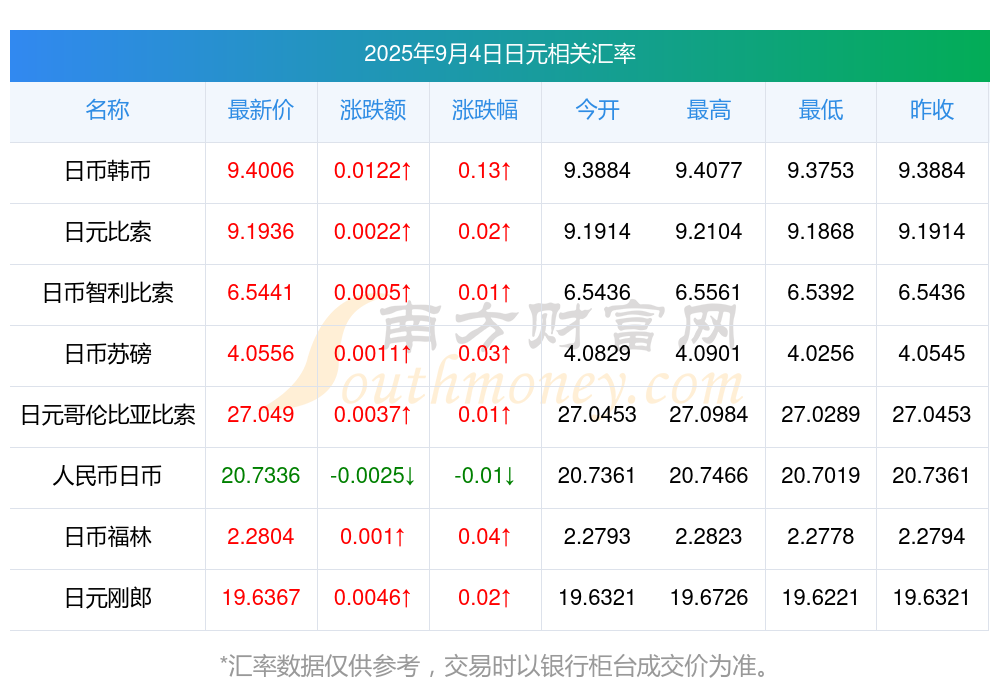
Task: Click the 最高 column header
Action: [709, 111]
